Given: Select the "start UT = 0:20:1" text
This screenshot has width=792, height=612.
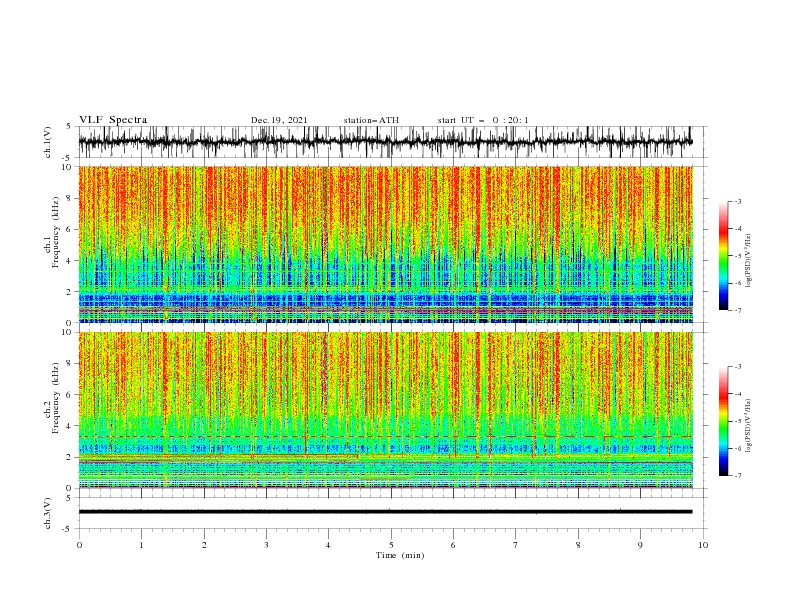Looking at the screenshot, I should [x=483, y=120].
